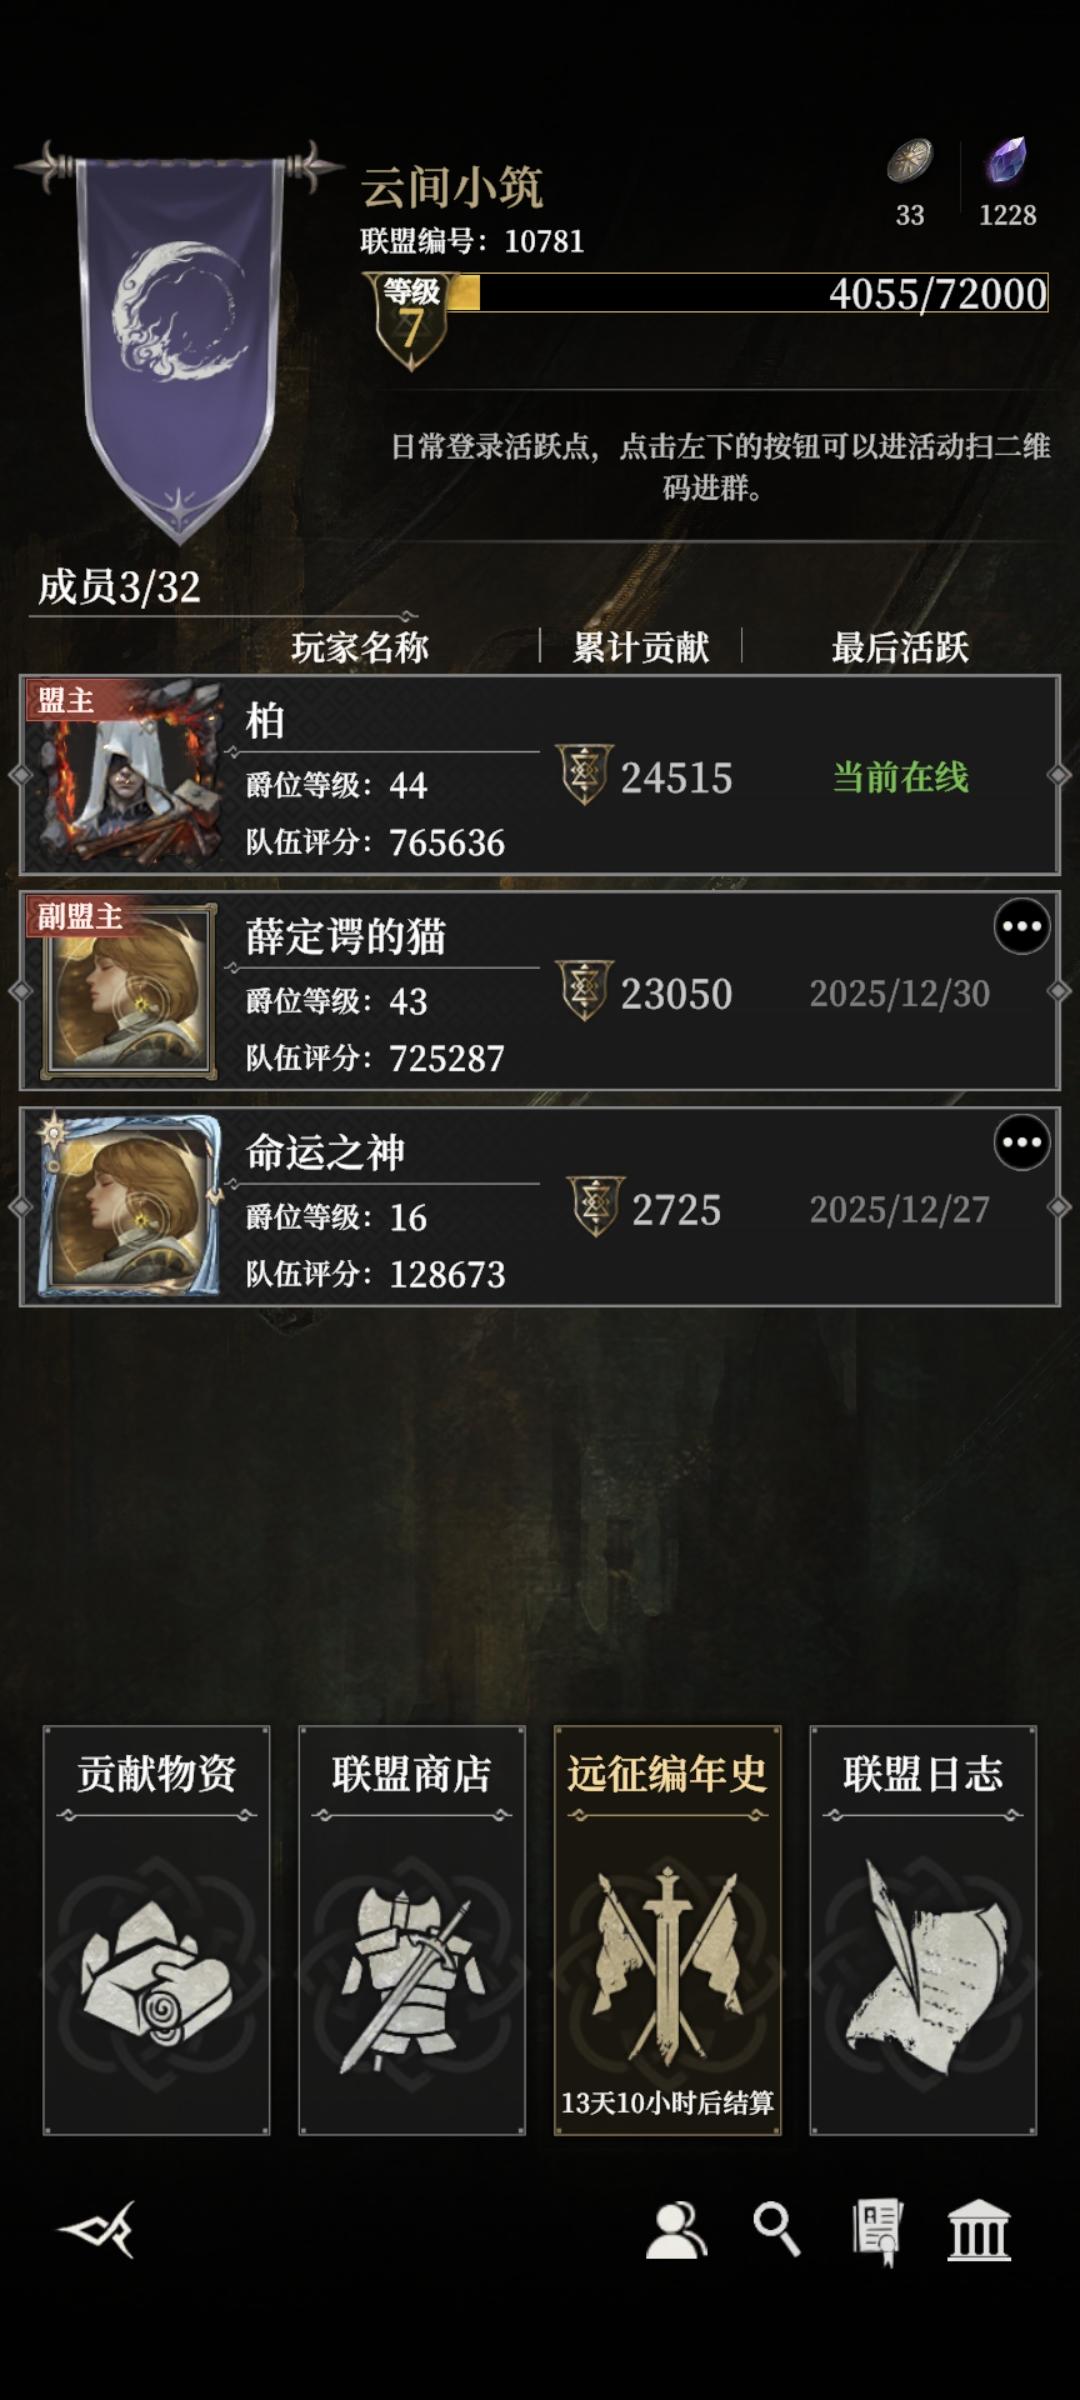Select the 柏 leader avatar
This screenshot has width=1080, height=2400.
(124, 775)
